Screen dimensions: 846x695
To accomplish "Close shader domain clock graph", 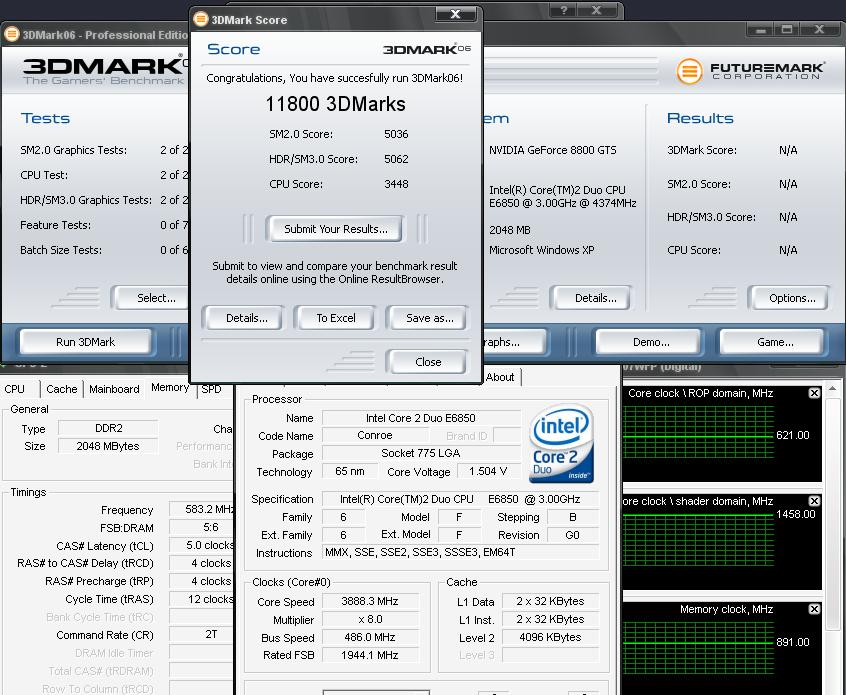I will tap(814, 501).
